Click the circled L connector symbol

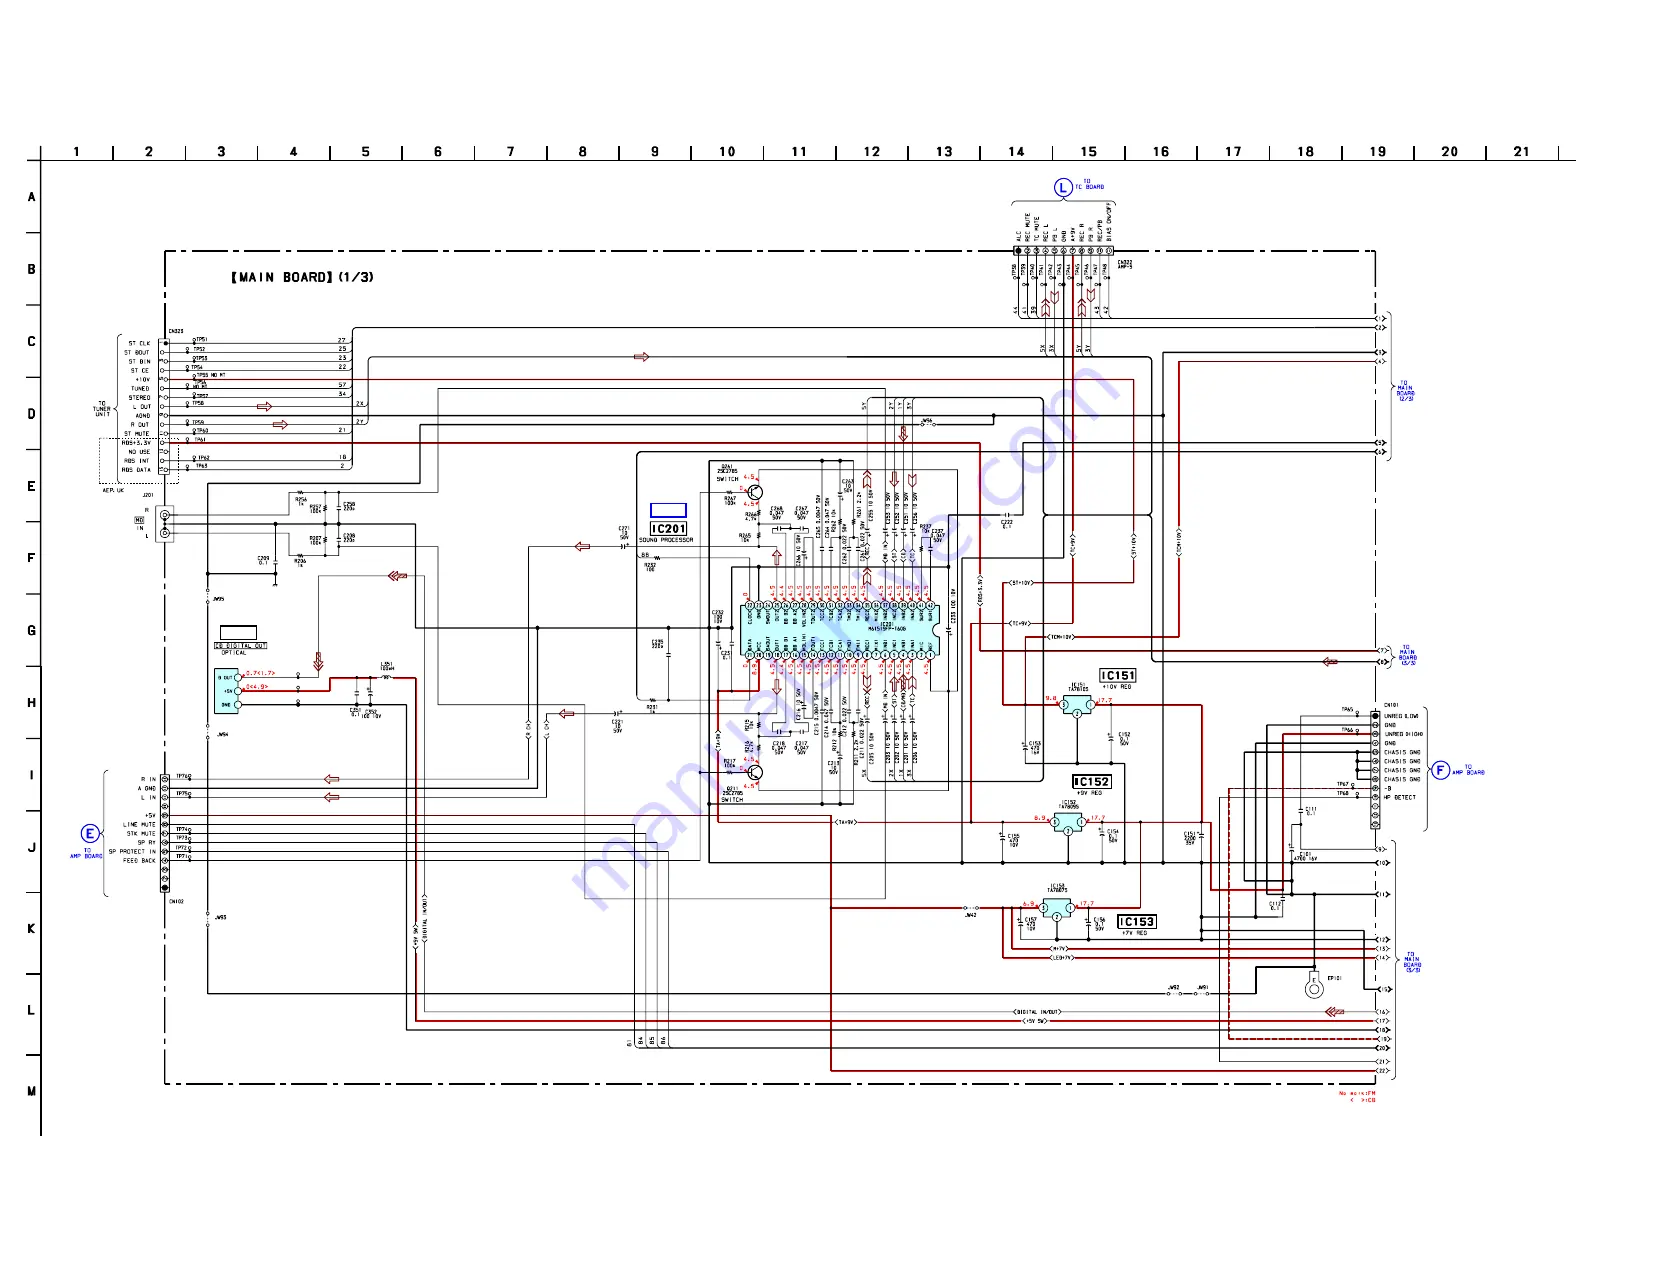(x=1063, y=187)
